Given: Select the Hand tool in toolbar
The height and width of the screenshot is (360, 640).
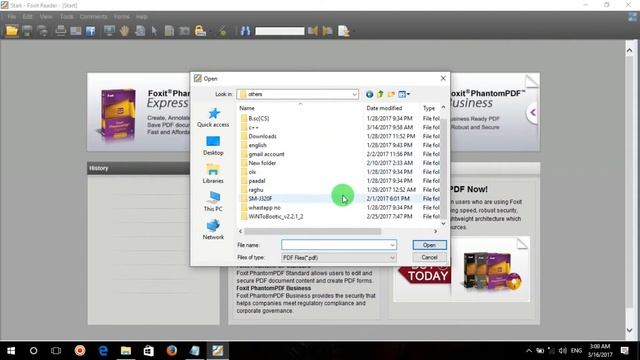Looking at the screenshot, I should coord(124,31).
